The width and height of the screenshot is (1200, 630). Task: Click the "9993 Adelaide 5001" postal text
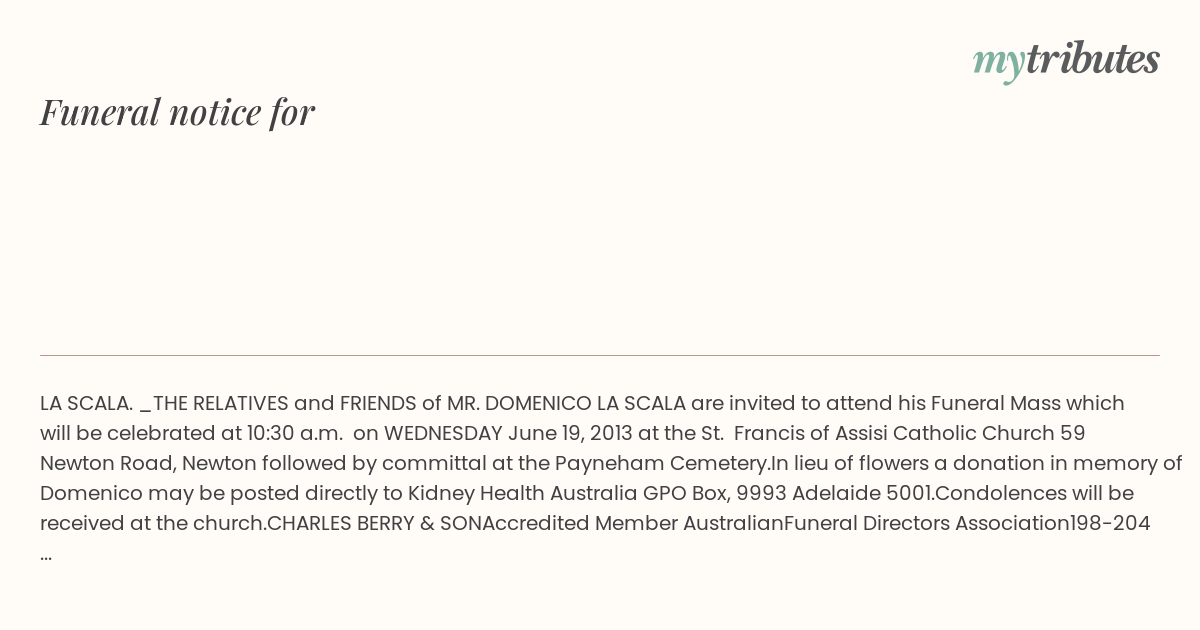point(835,493)
